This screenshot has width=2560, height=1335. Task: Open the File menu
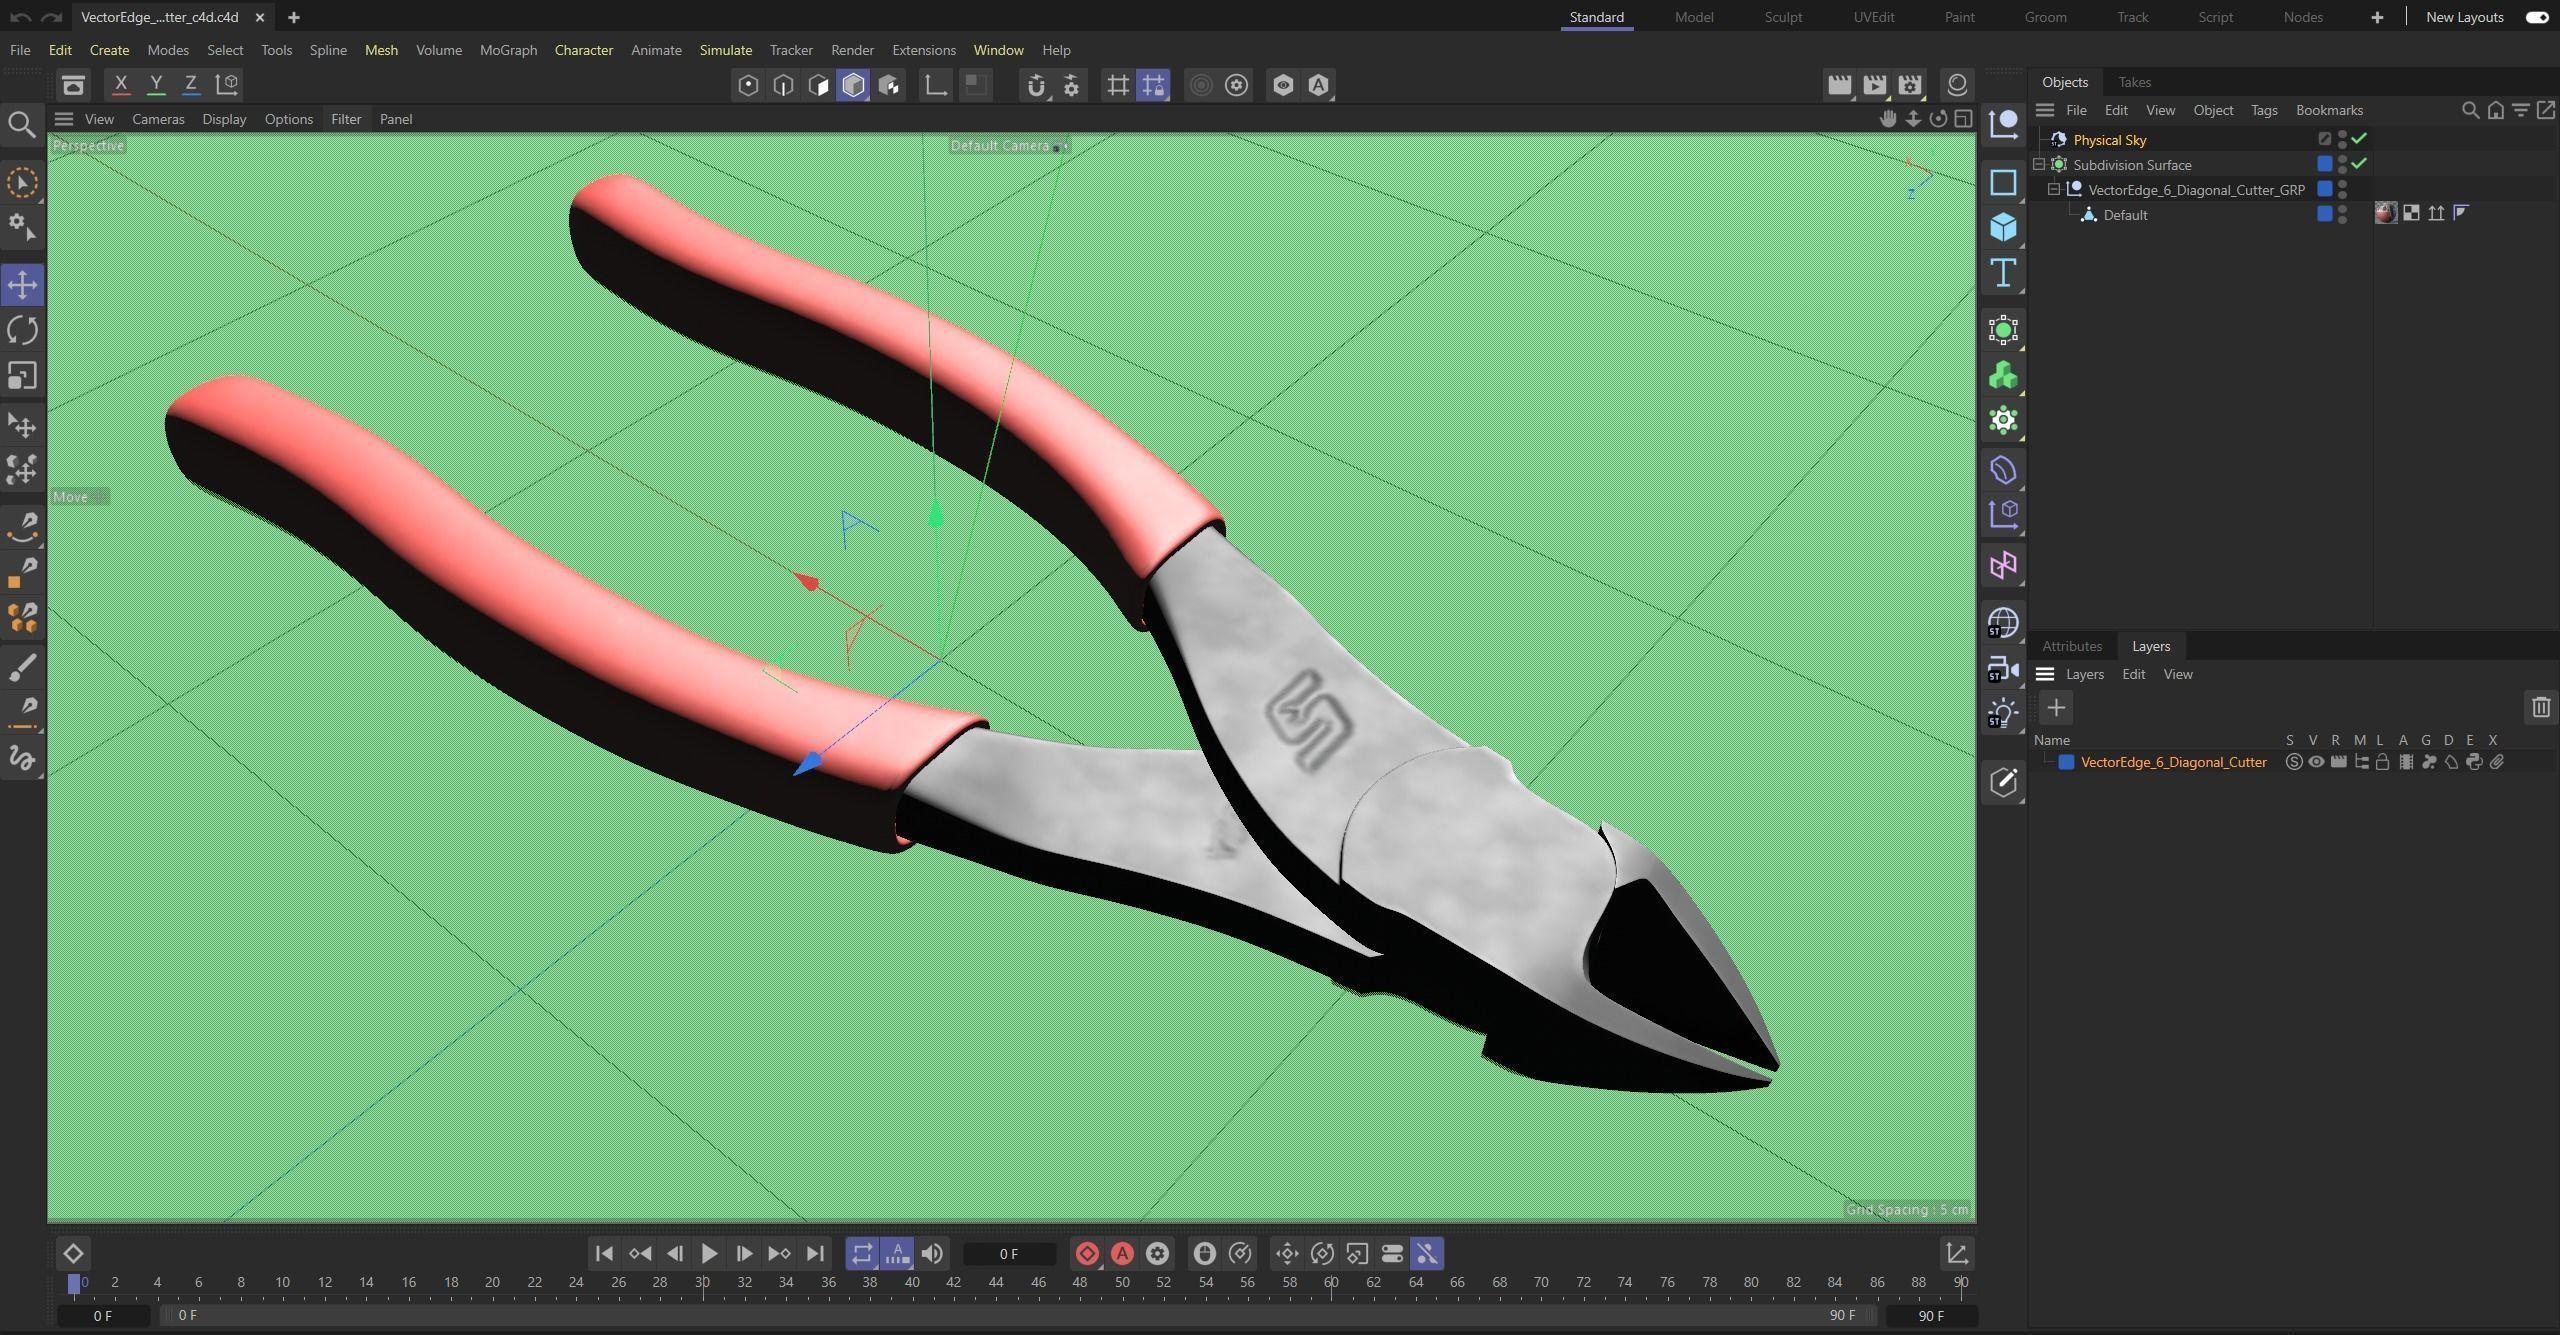coord(20,50)
